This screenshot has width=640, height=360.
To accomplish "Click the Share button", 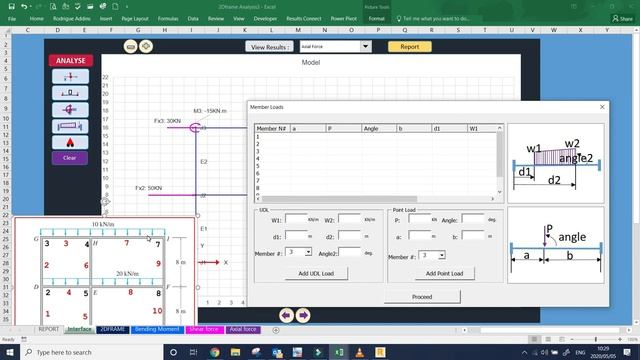I will pos(622,19).
